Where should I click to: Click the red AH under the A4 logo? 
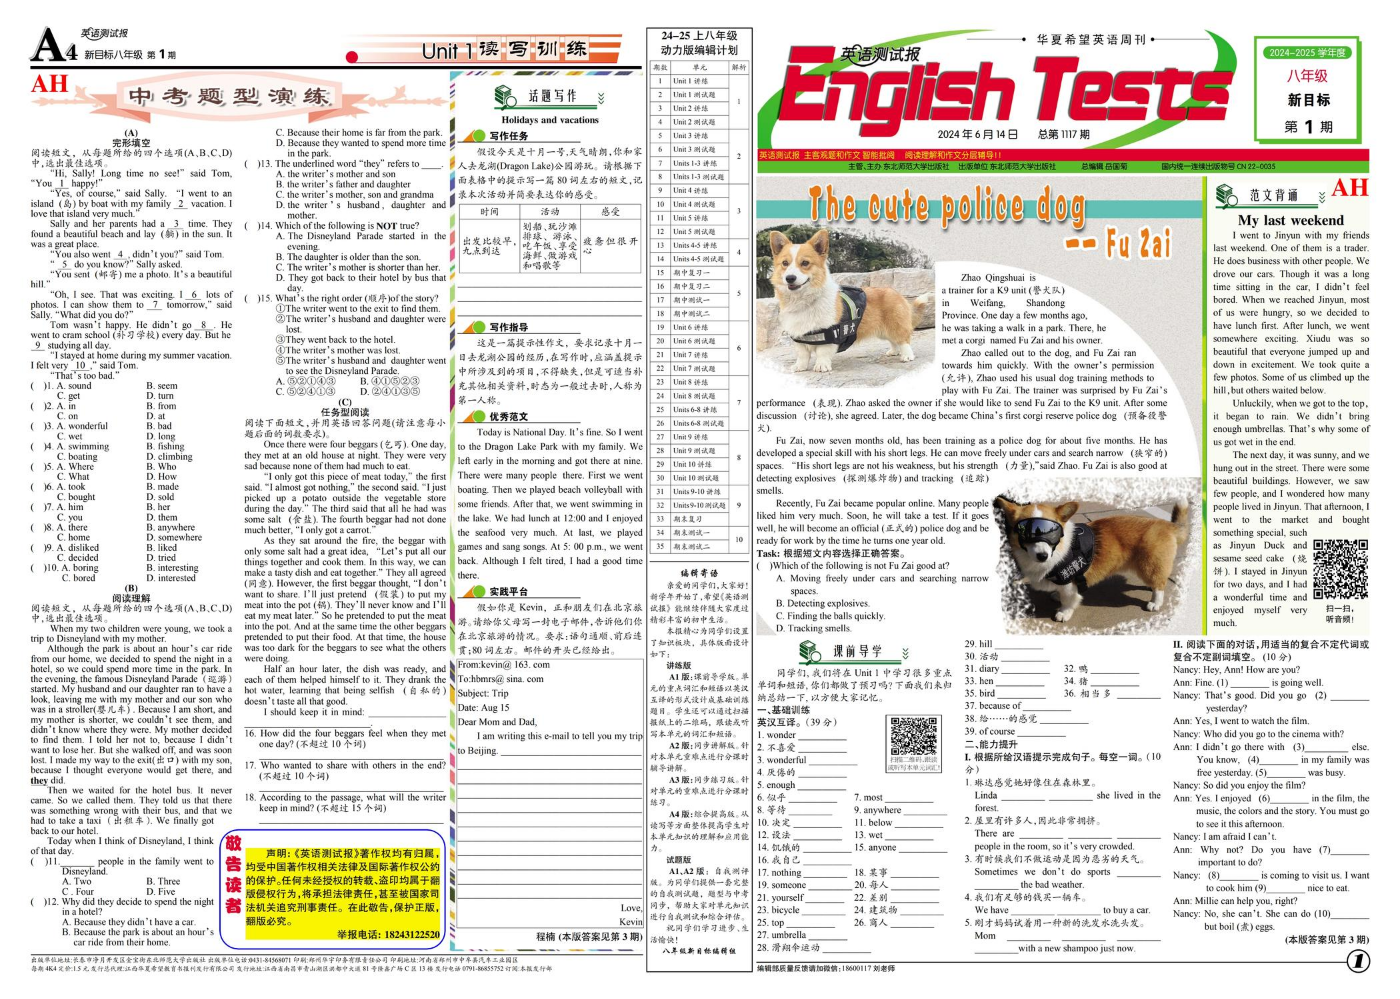(49, 83)
